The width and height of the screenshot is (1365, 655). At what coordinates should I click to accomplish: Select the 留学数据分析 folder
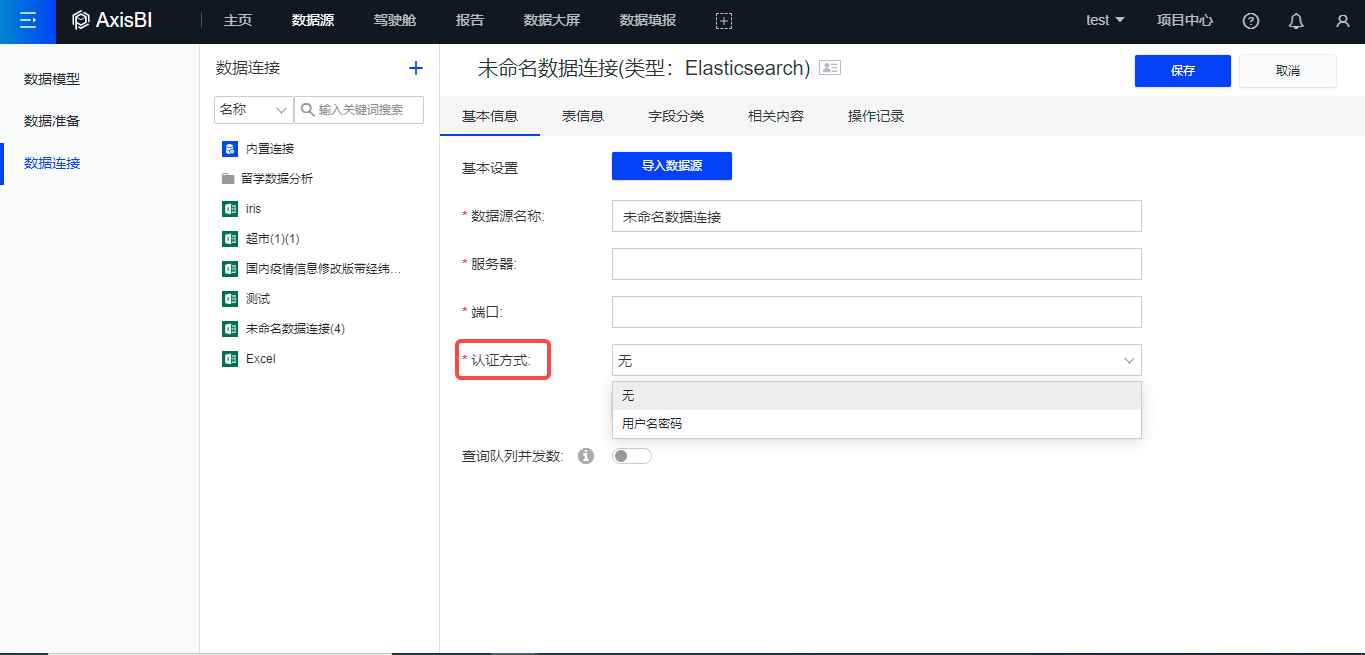coord(277,179)
